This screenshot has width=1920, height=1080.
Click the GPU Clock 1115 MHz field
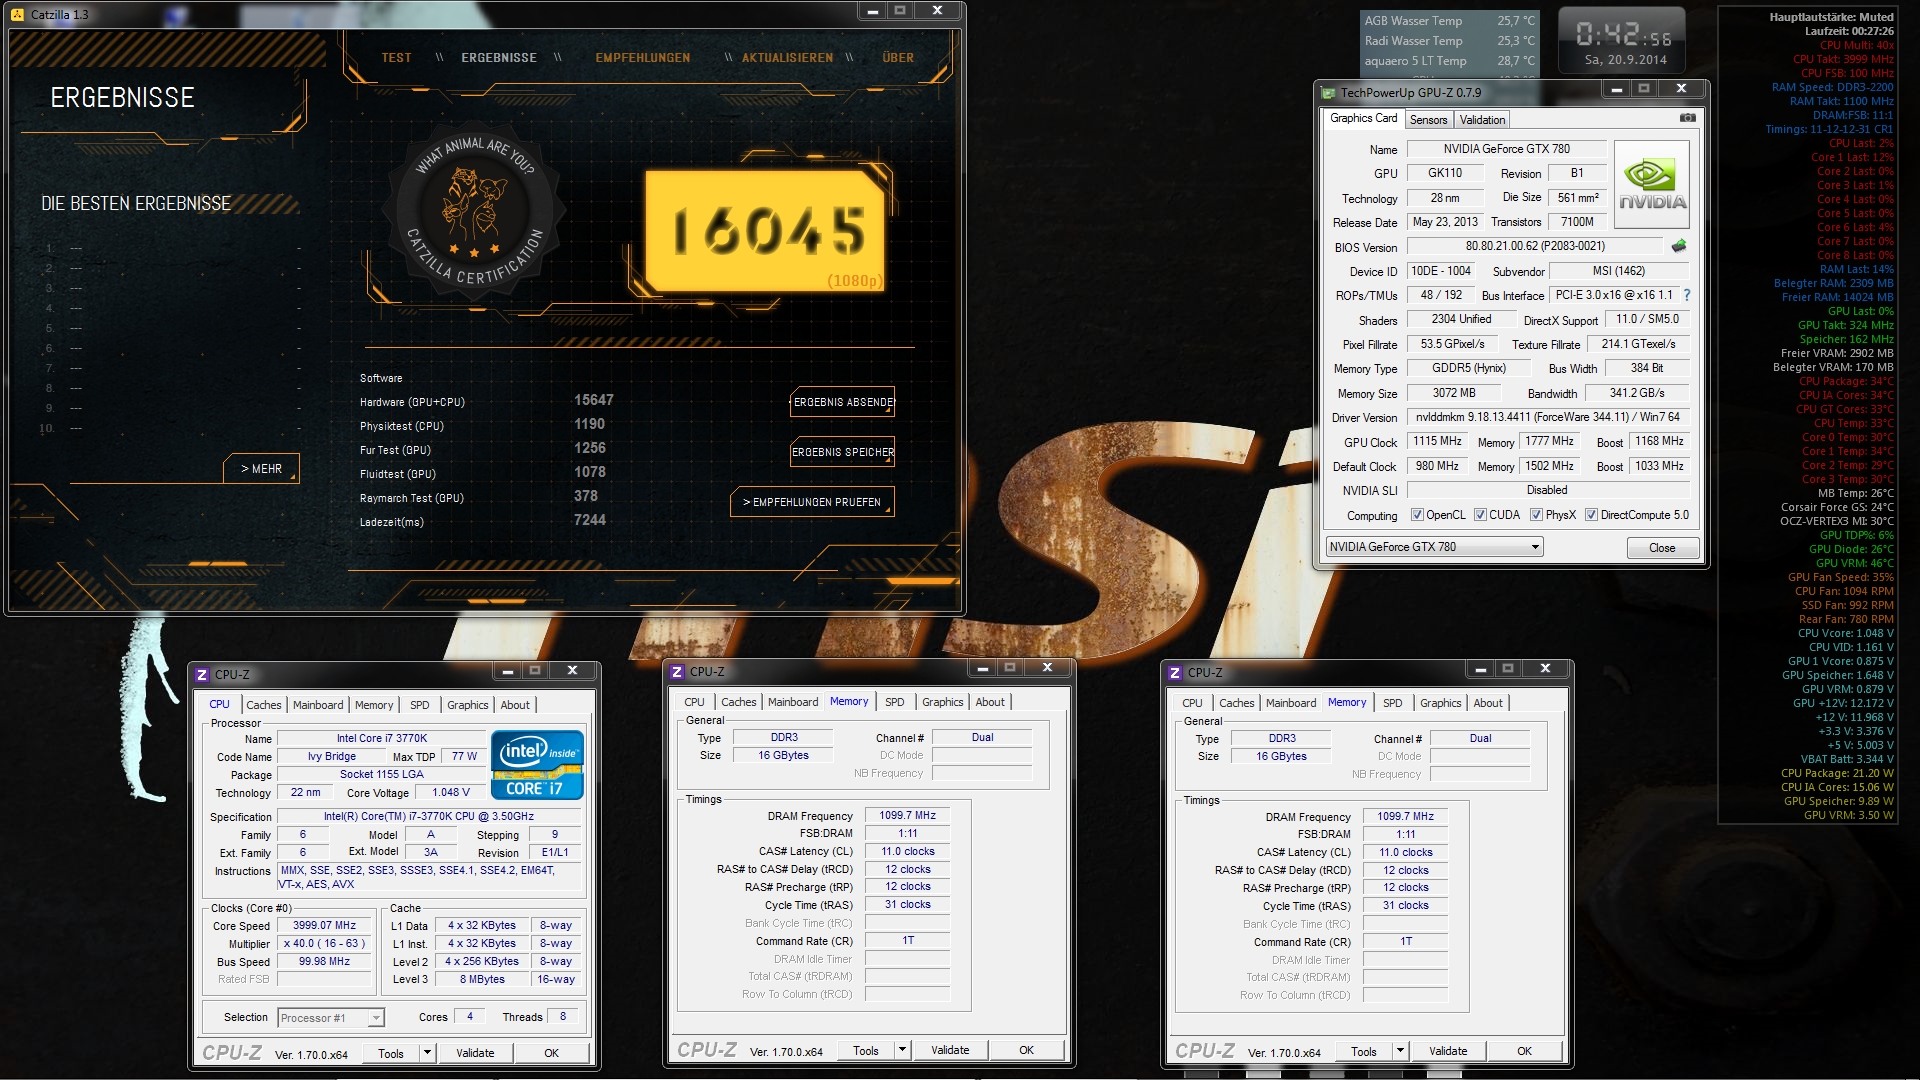point(1437,441)
